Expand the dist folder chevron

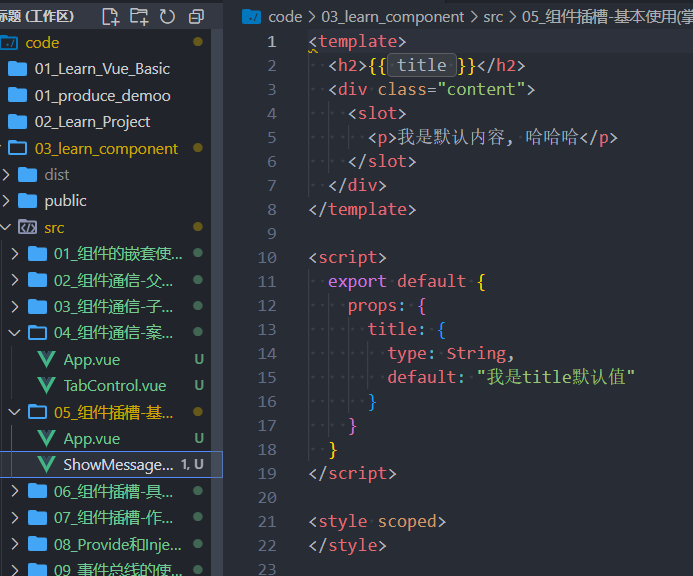coord(6,175)
